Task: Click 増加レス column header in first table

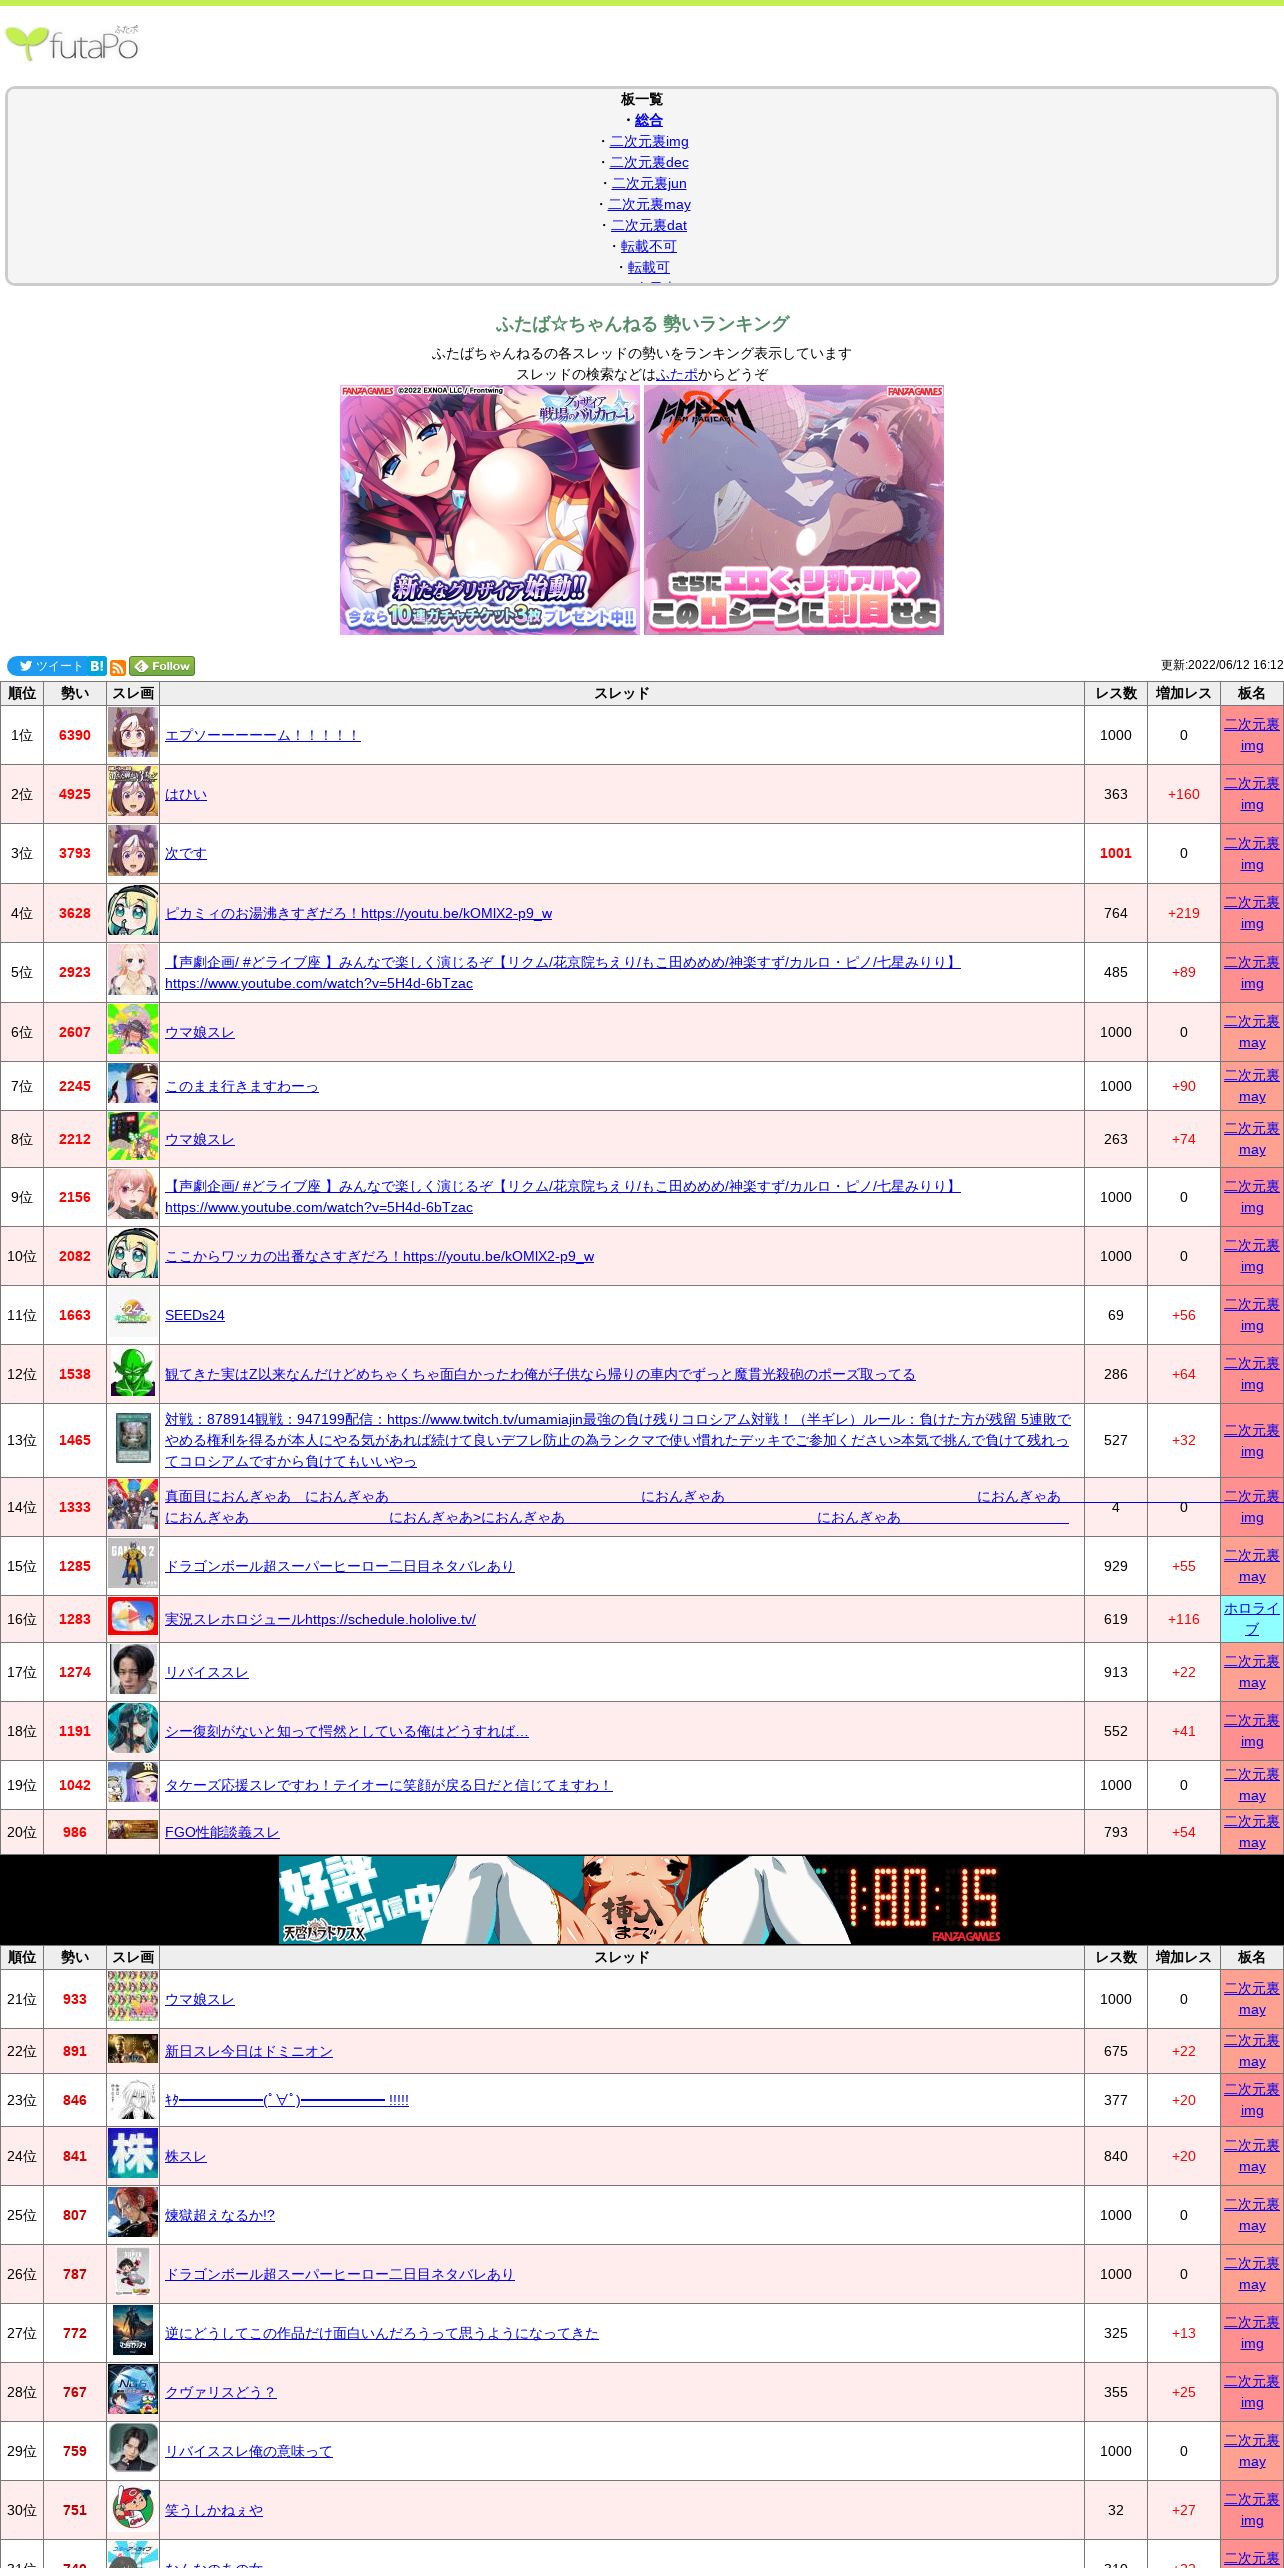Action: click(x=1184, y=693)
